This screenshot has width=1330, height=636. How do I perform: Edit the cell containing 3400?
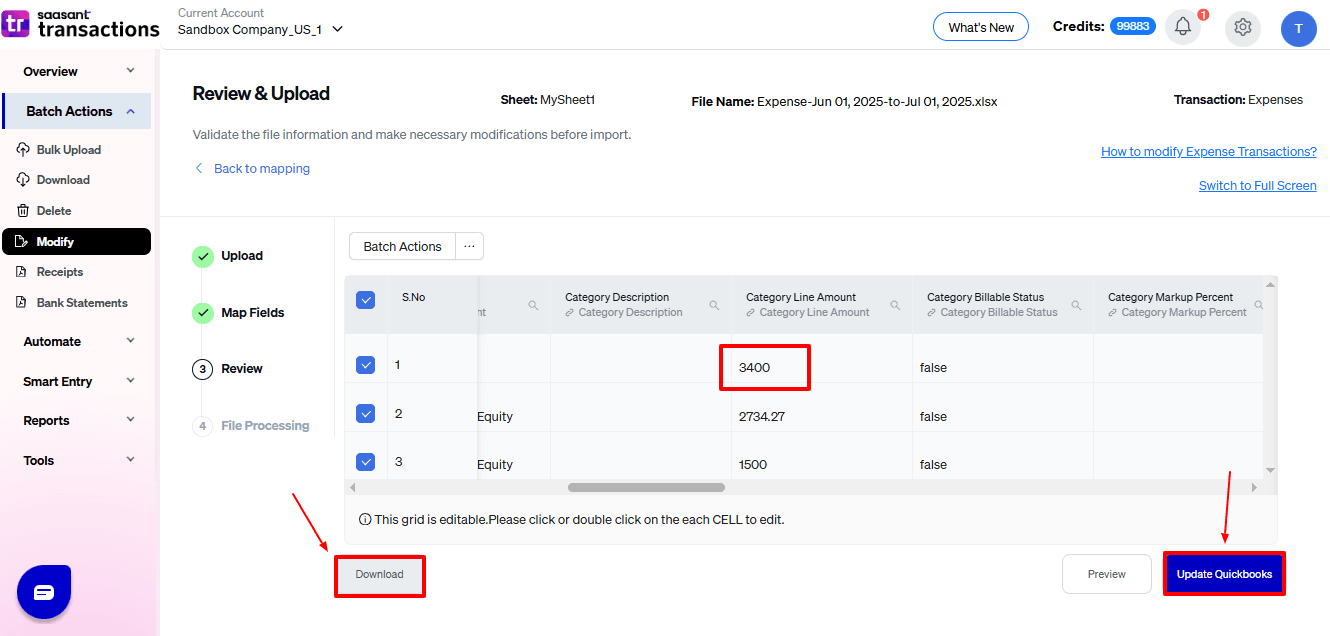764,367
